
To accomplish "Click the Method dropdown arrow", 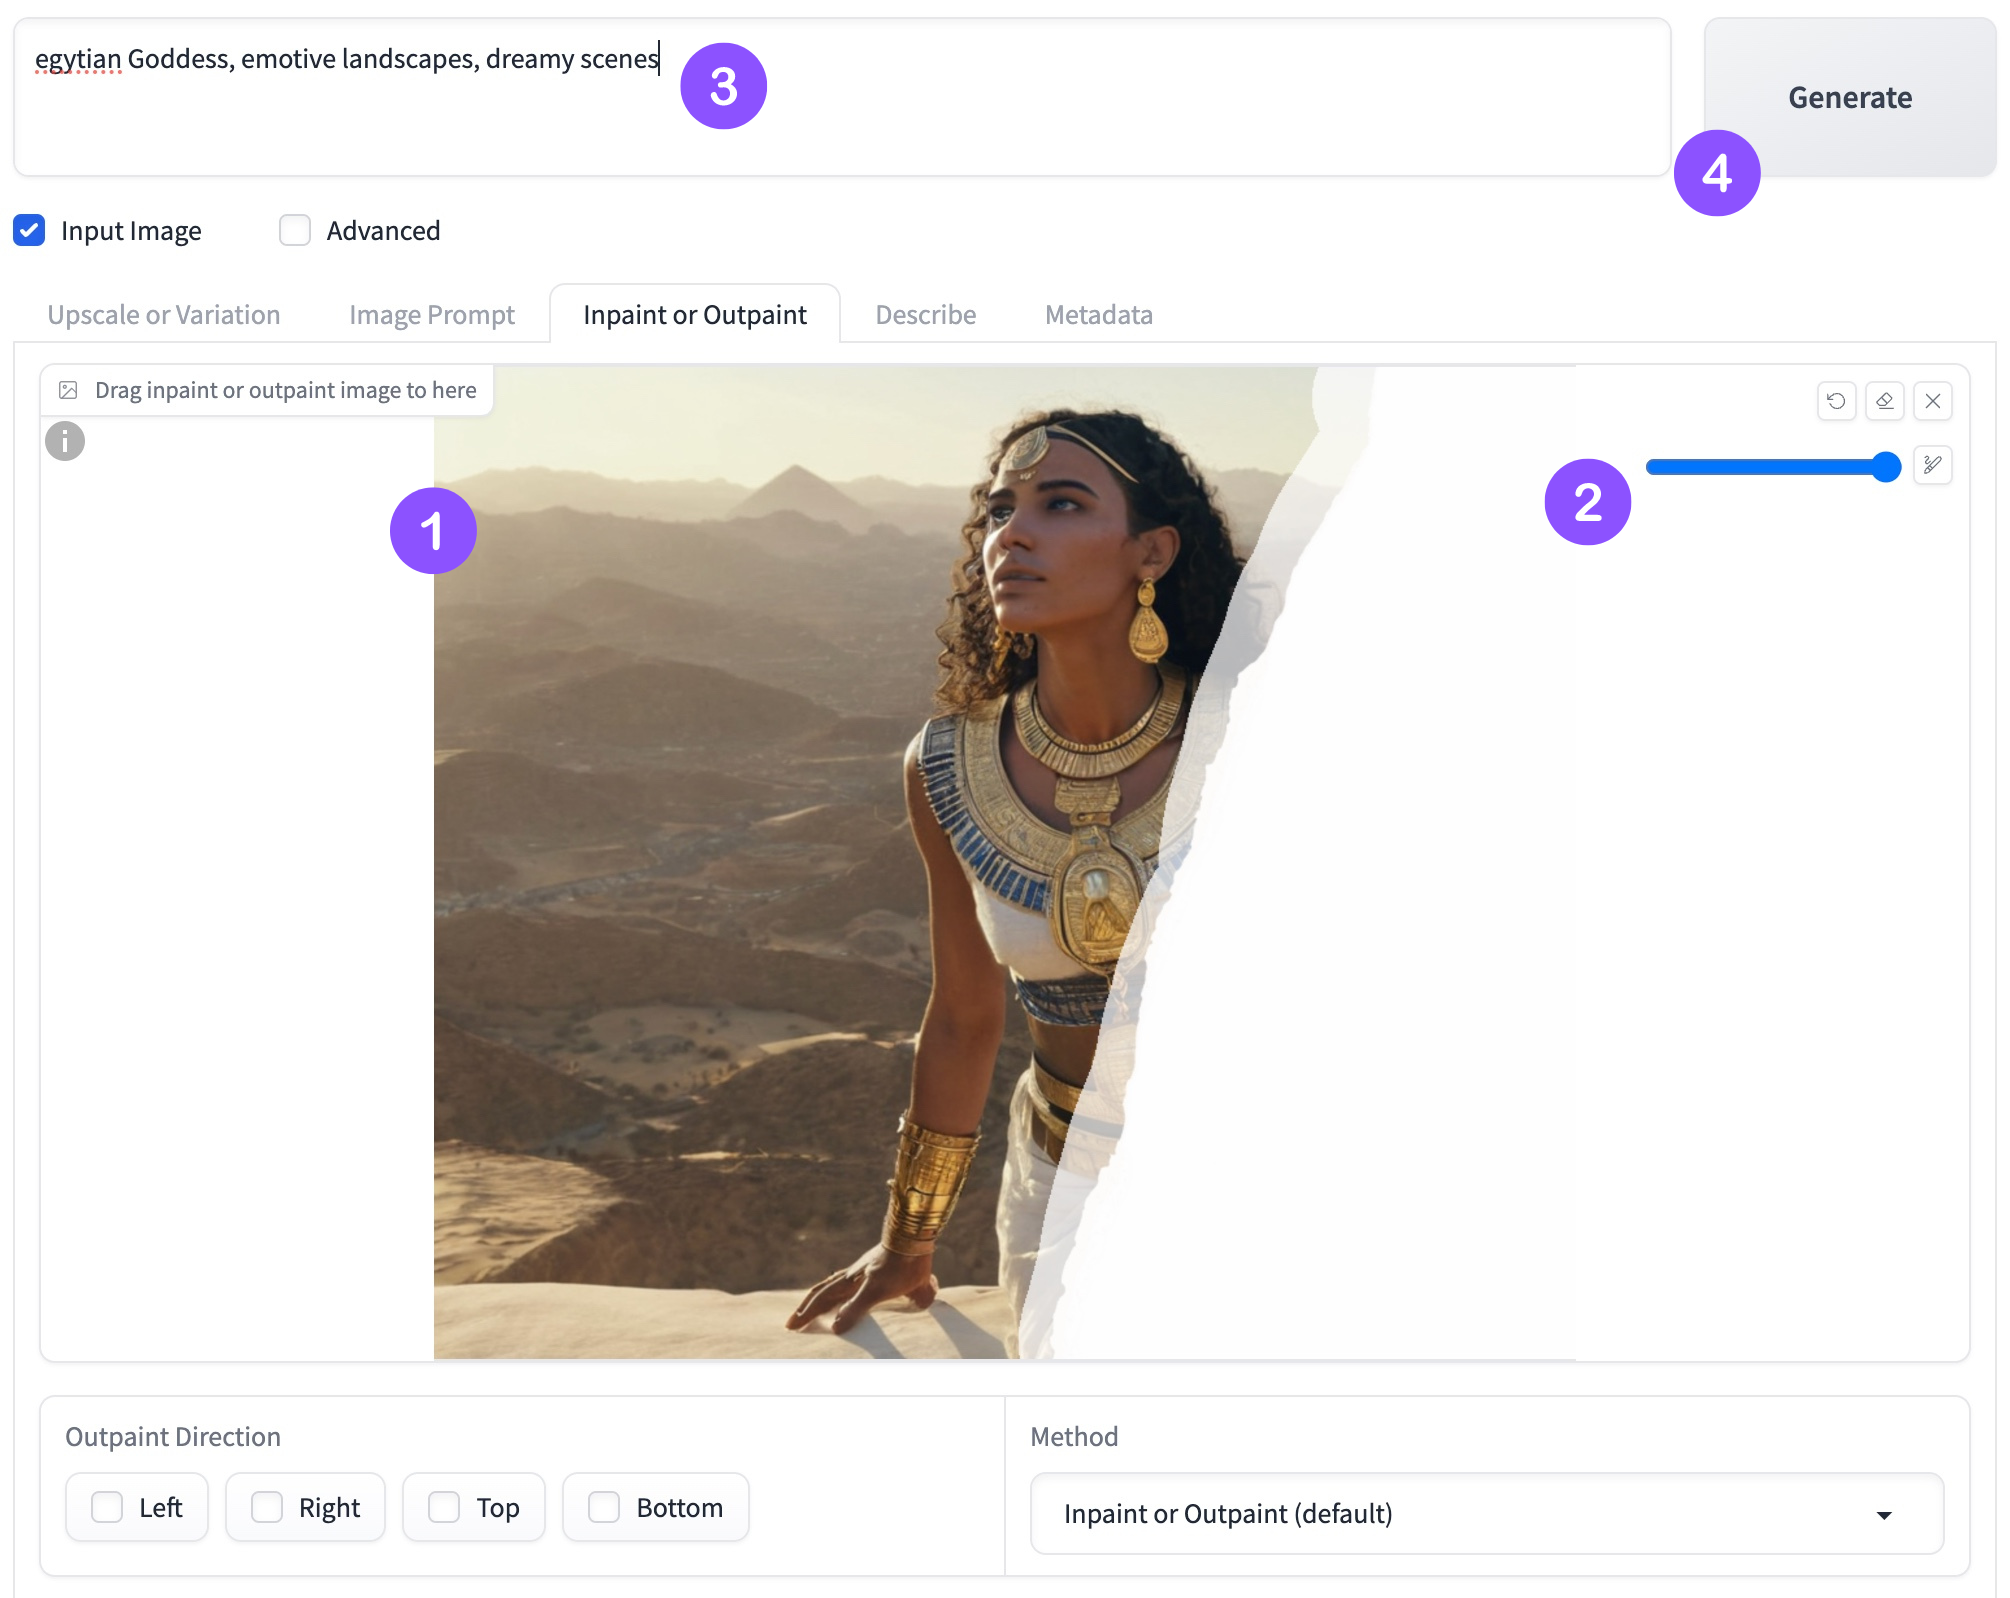I will point(1884,1515).
